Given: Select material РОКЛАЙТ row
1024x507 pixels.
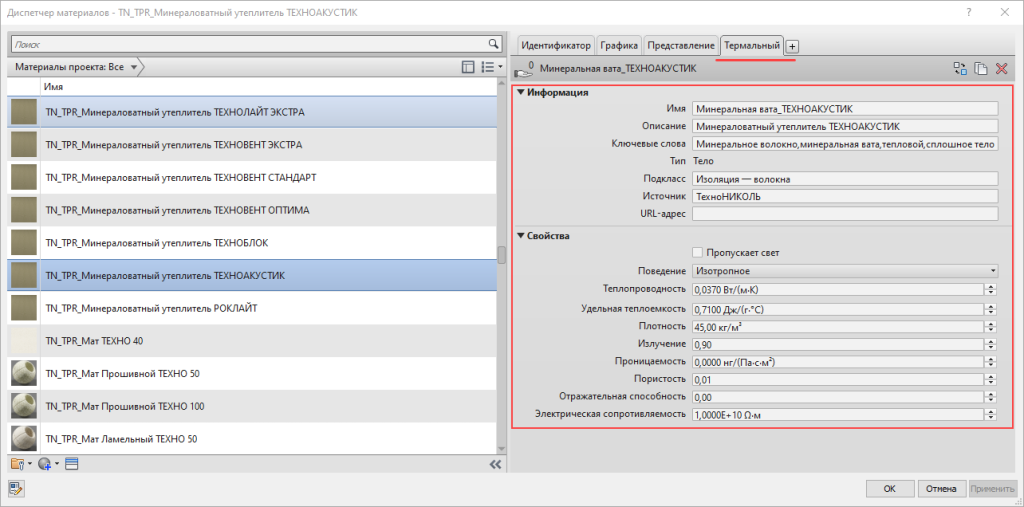Looking at the screenshot, I should [x=254, y=308].
